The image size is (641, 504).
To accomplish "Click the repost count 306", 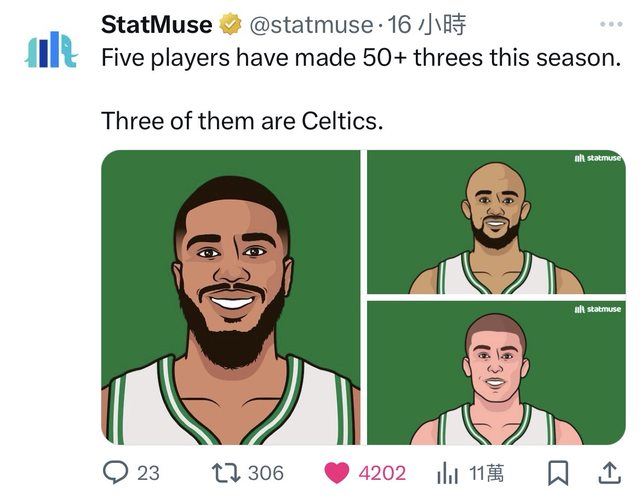I will click(x=265, y=473).
